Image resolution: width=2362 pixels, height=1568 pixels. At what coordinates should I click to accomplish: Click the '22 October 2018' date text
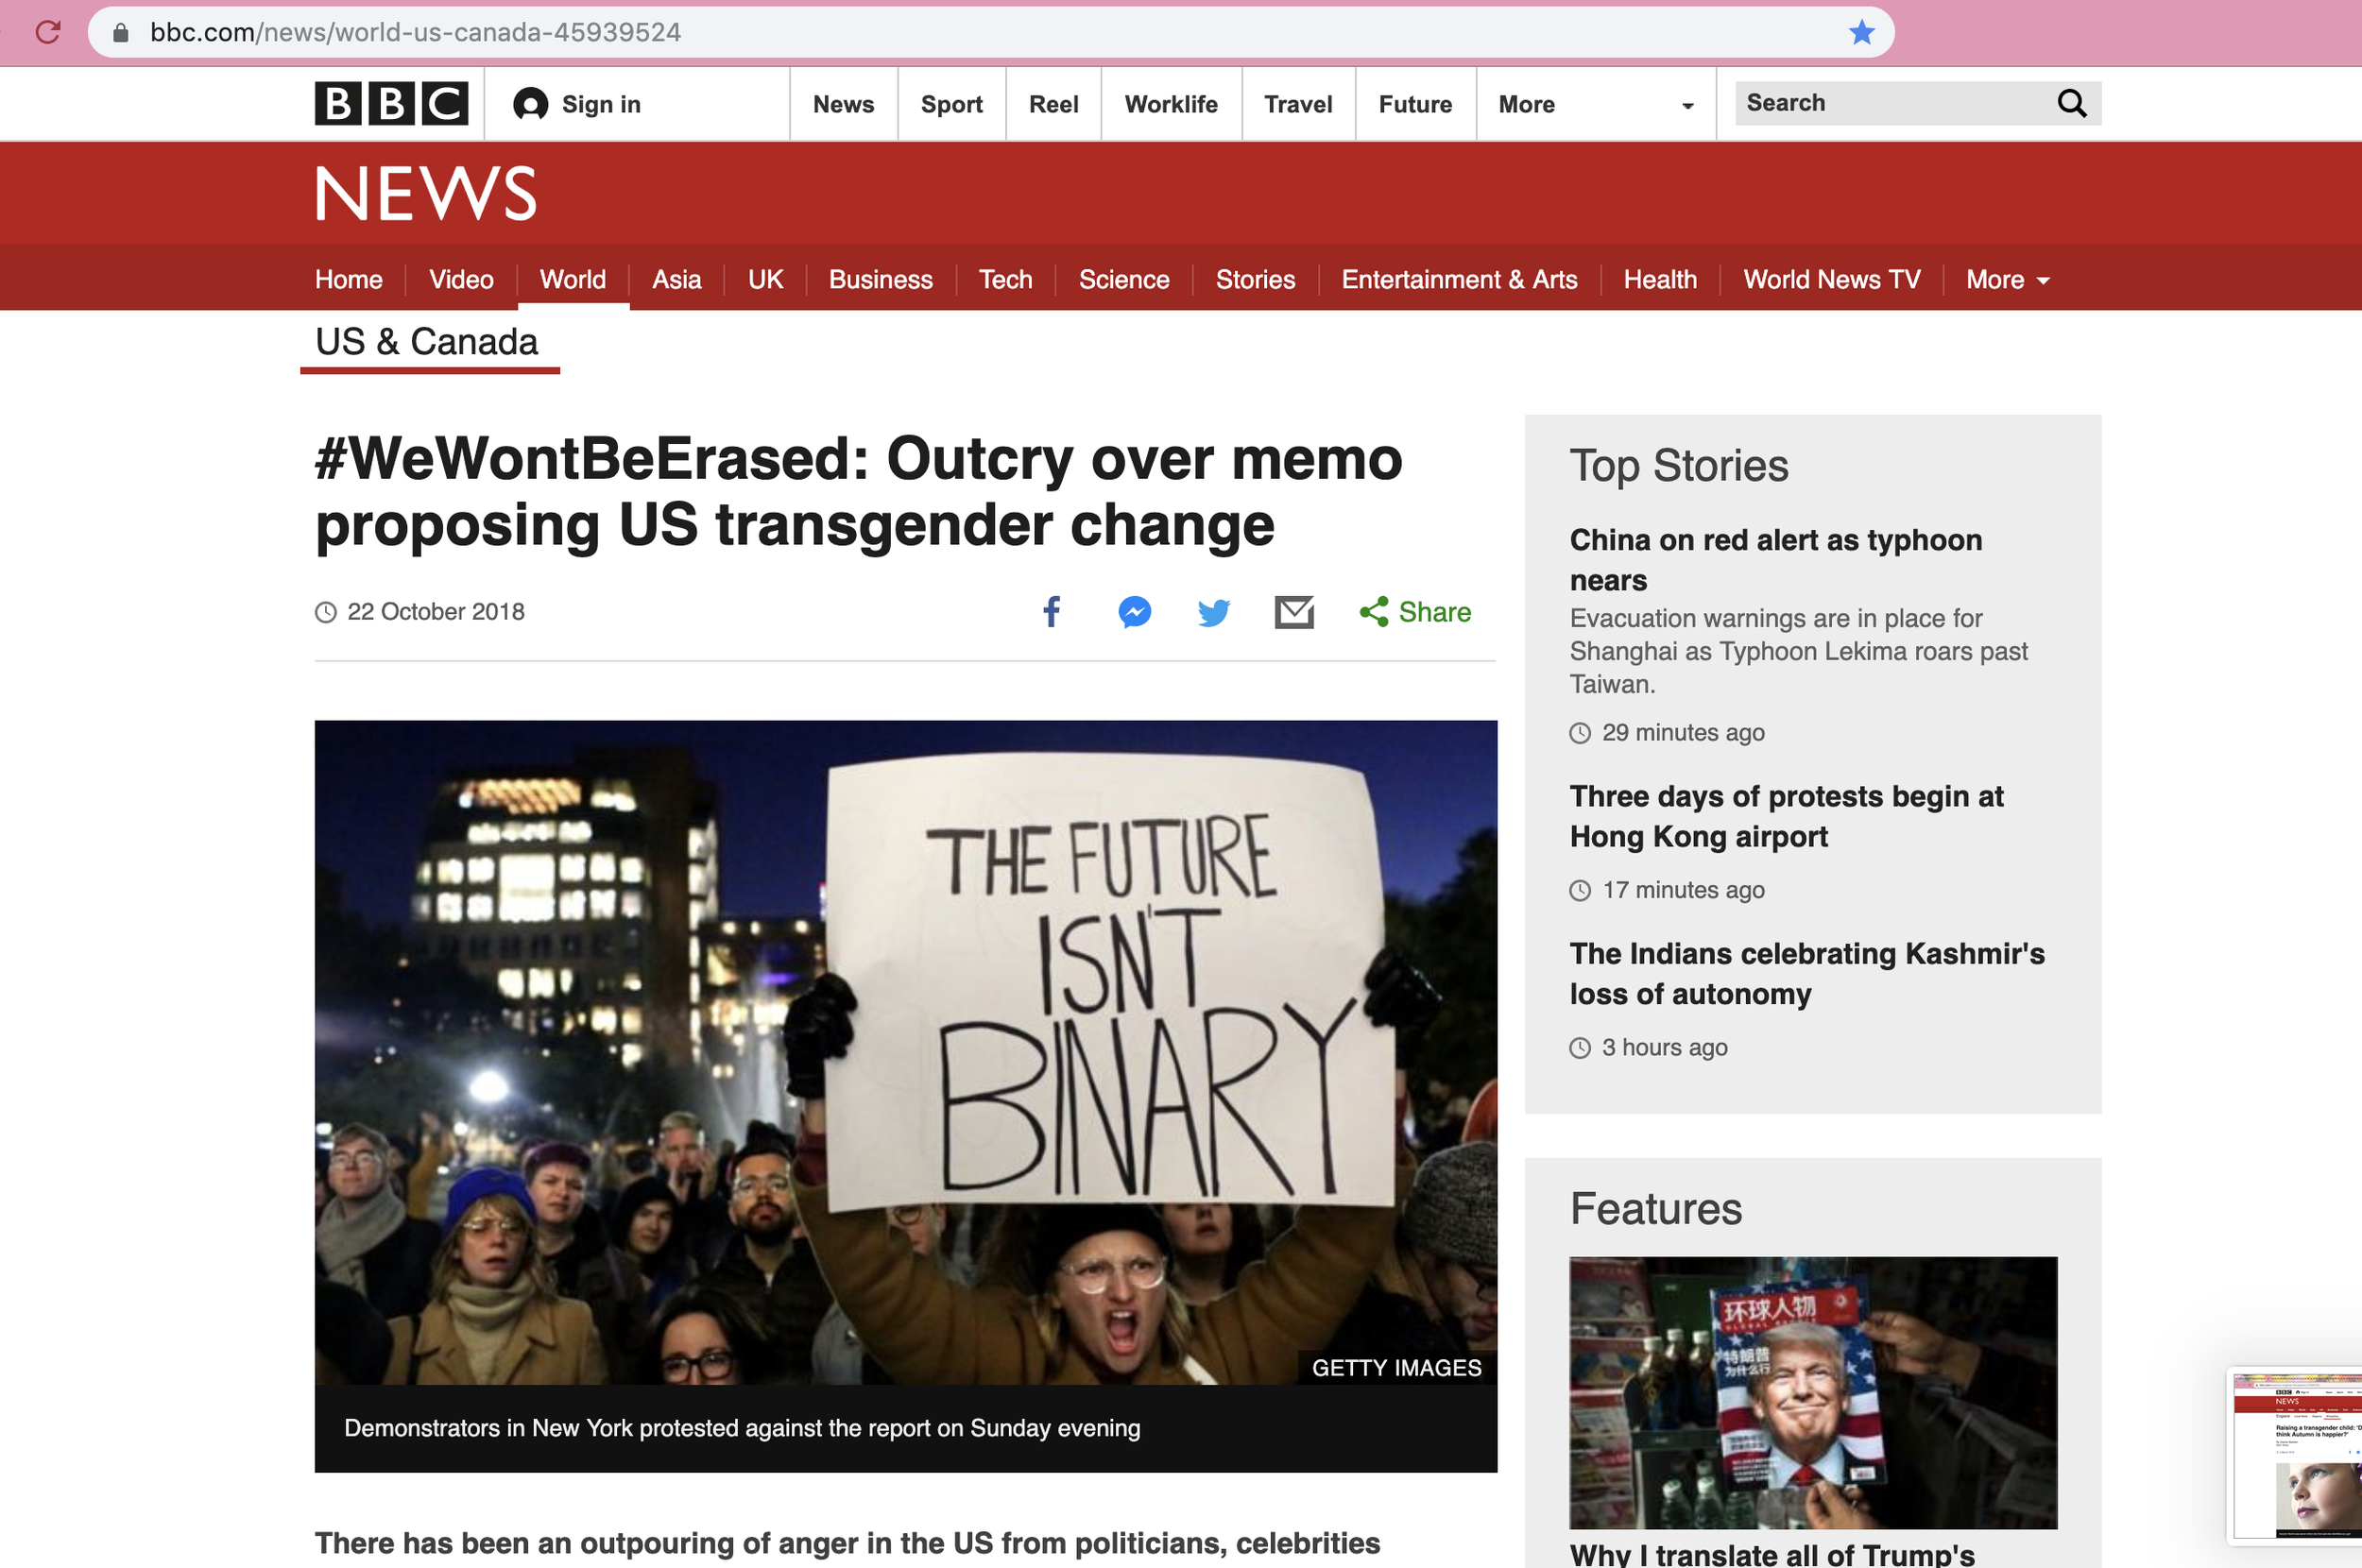pos(435,611)
